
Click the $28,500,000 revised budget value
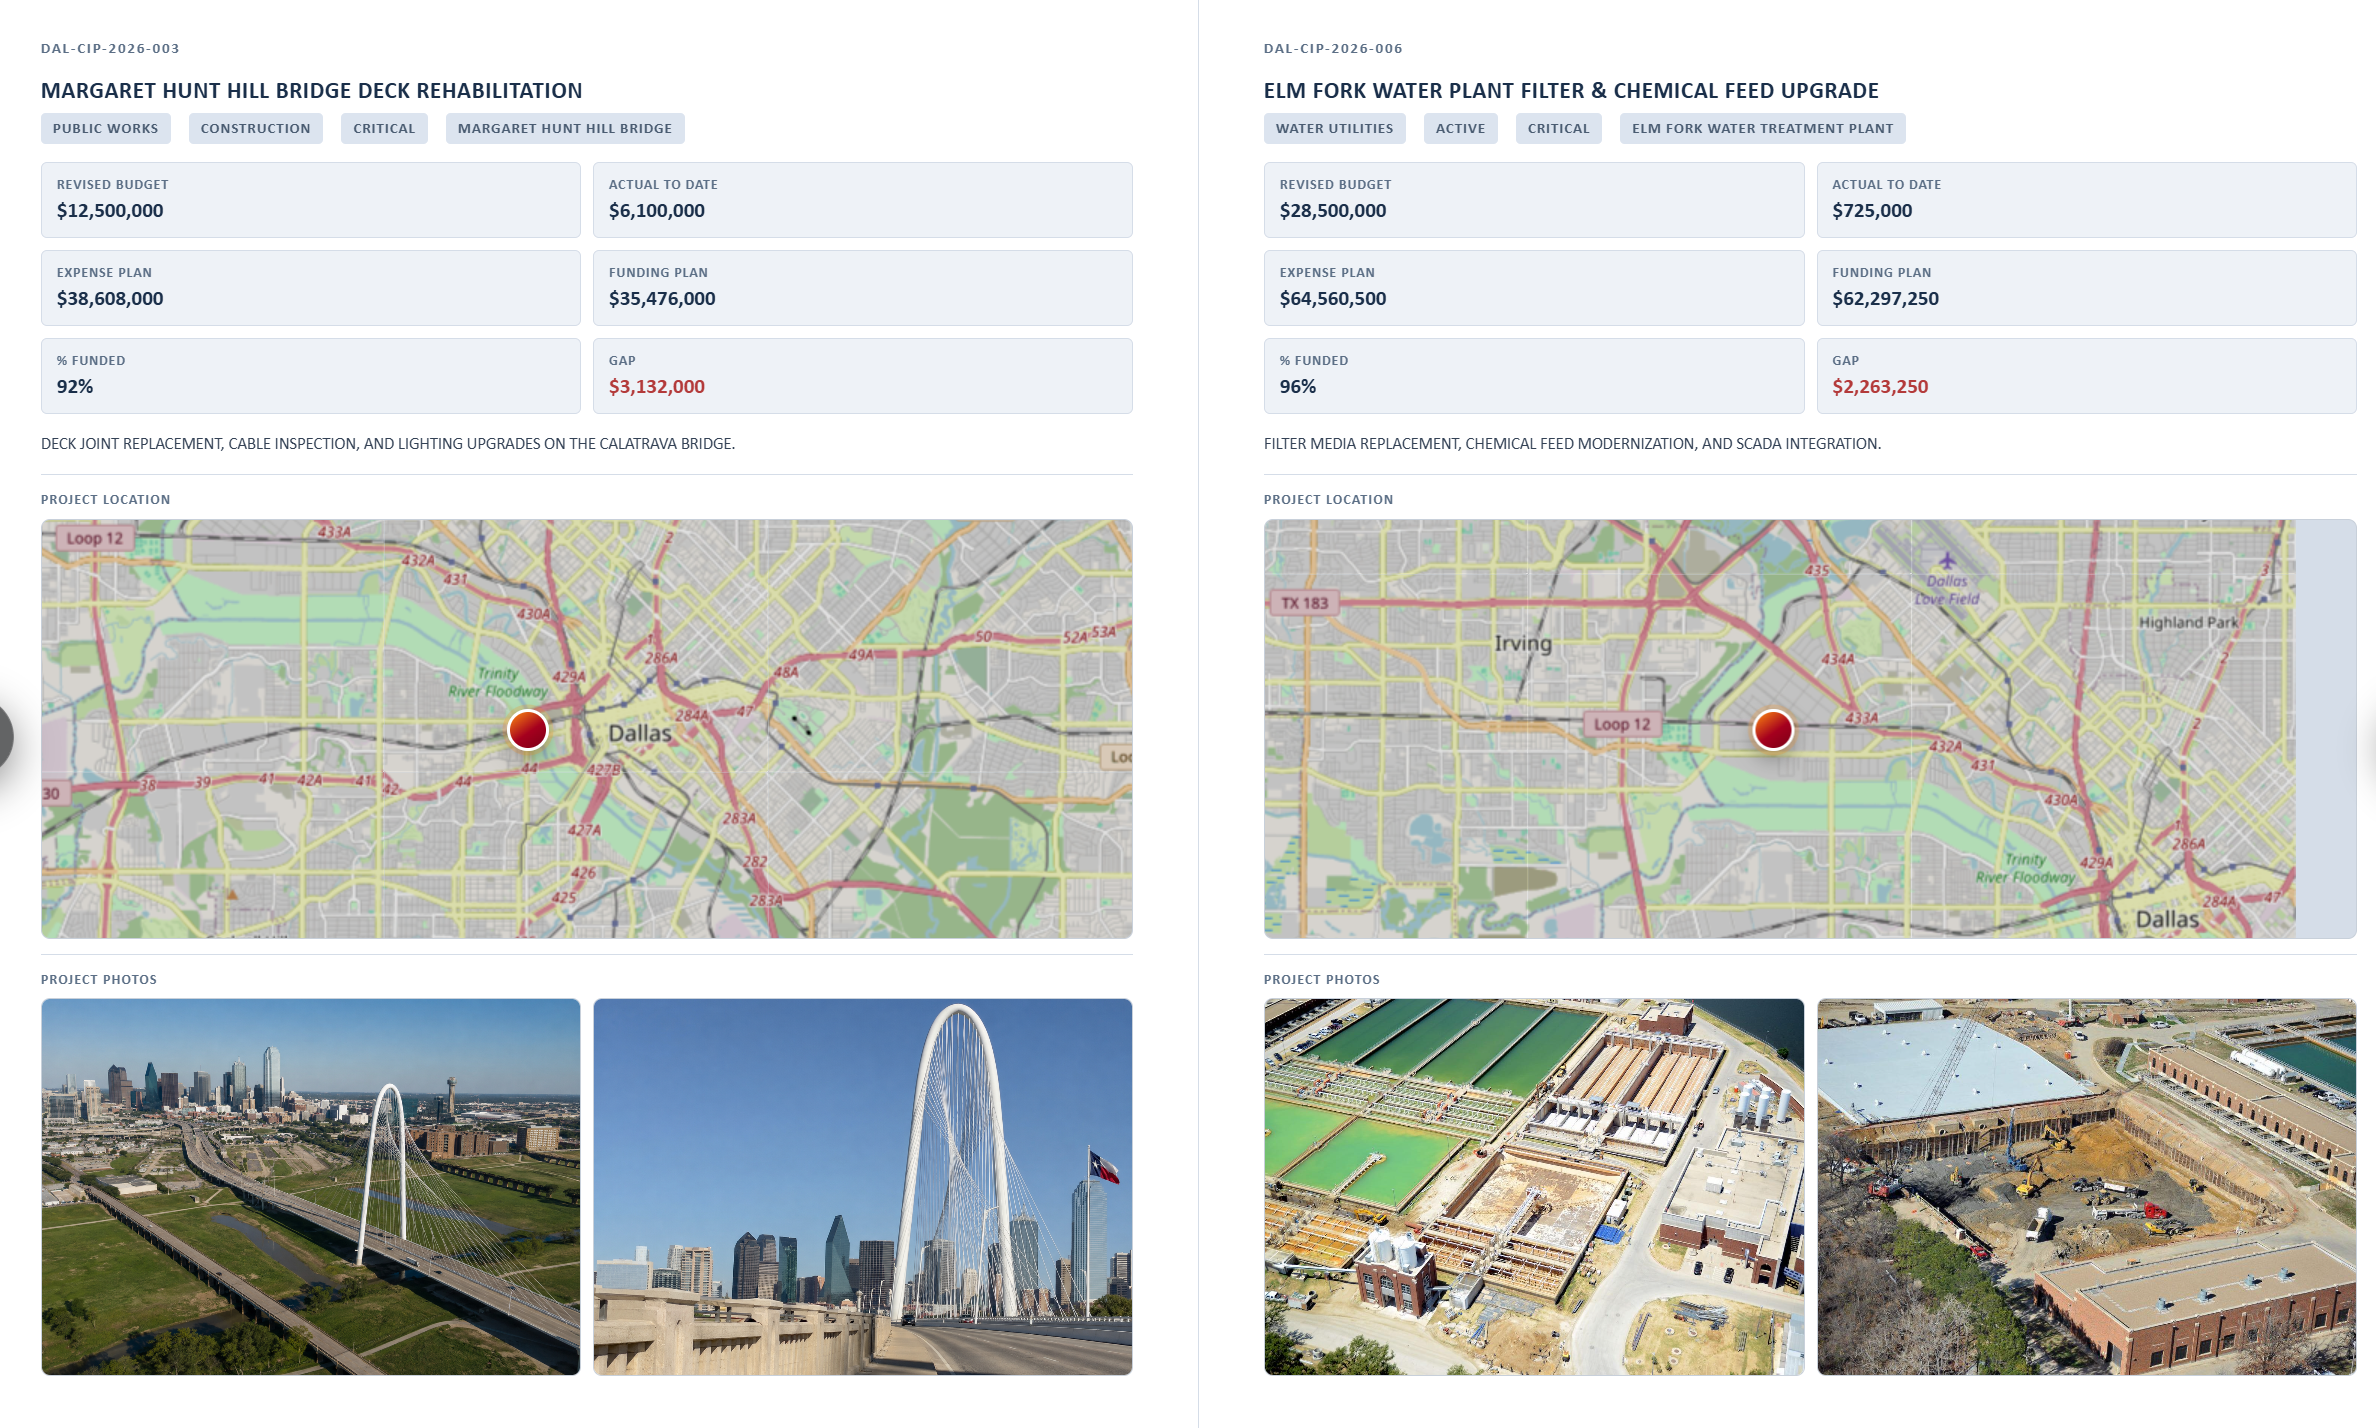click(1333, 211)
